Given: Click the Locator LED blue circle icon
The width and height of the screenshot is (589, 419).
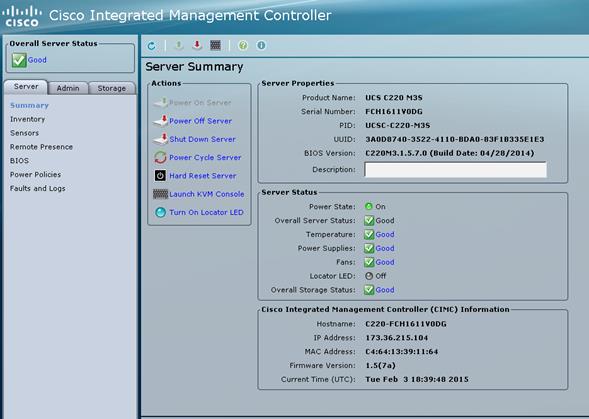Looking at the screenshot, I should point(160,212).
